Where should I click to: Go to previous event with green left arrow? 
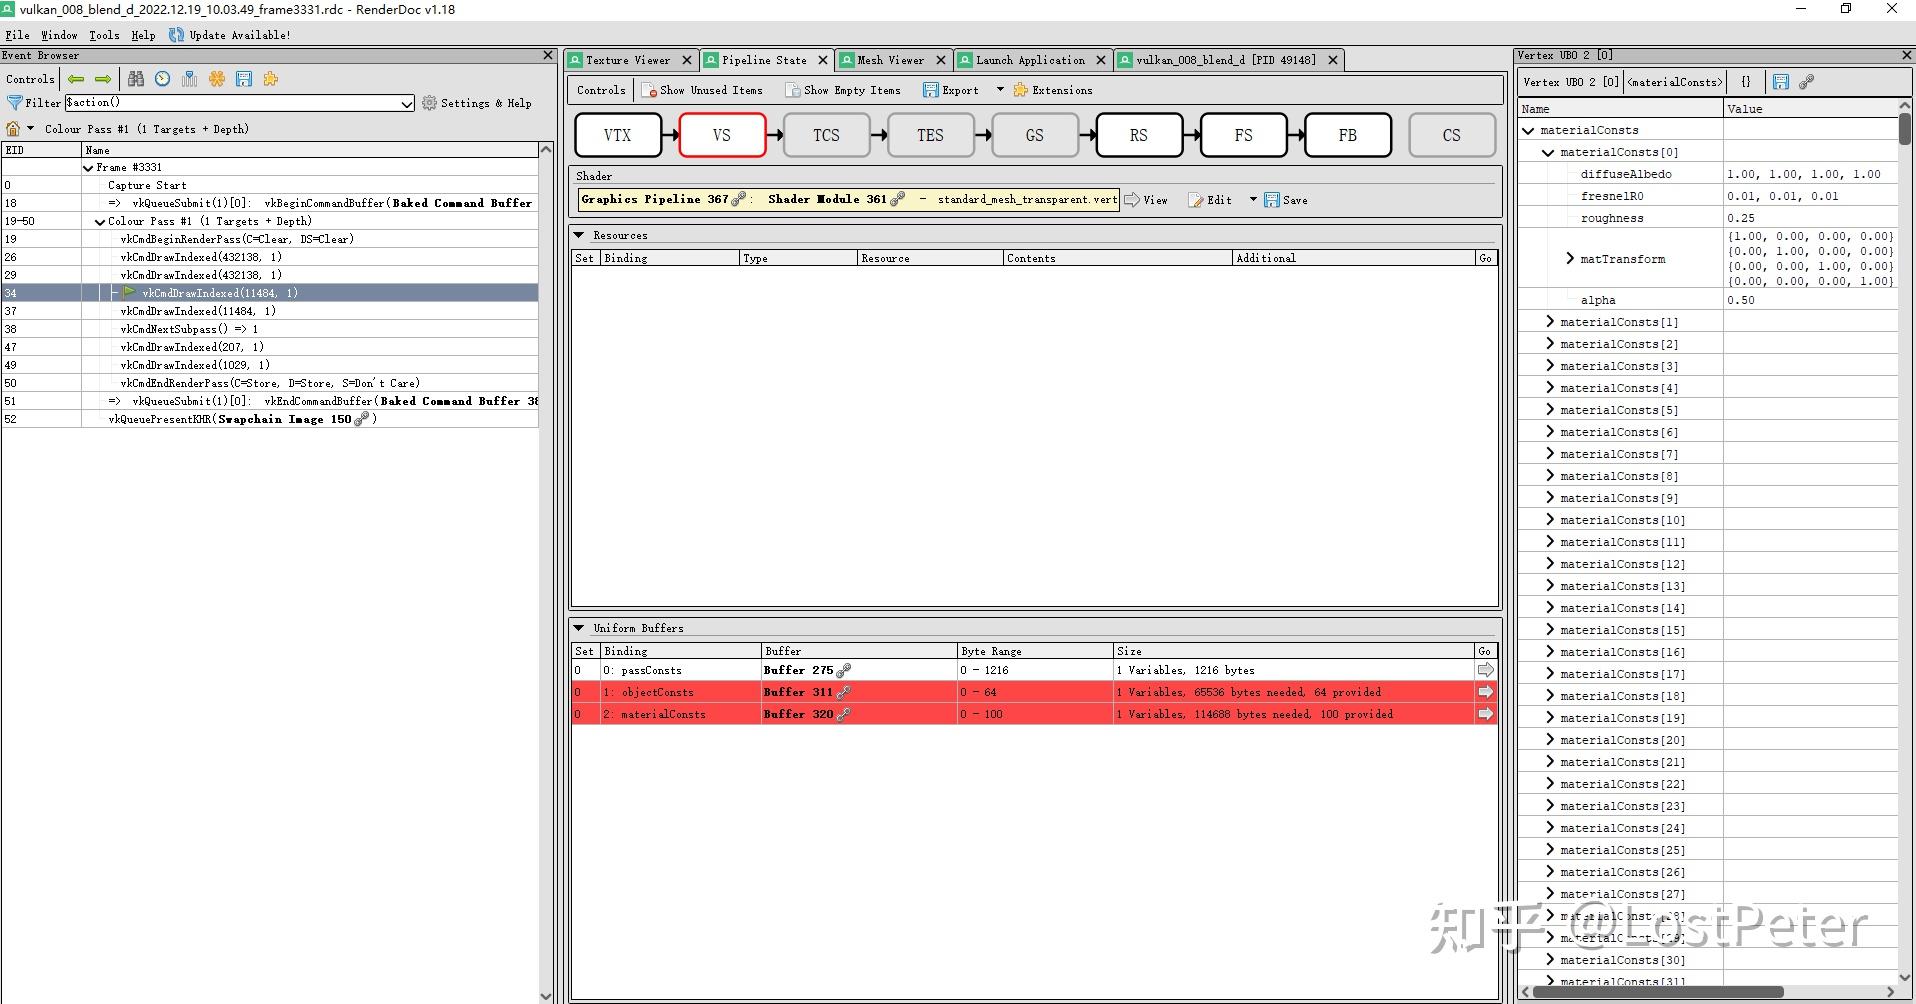click(76, 79)
